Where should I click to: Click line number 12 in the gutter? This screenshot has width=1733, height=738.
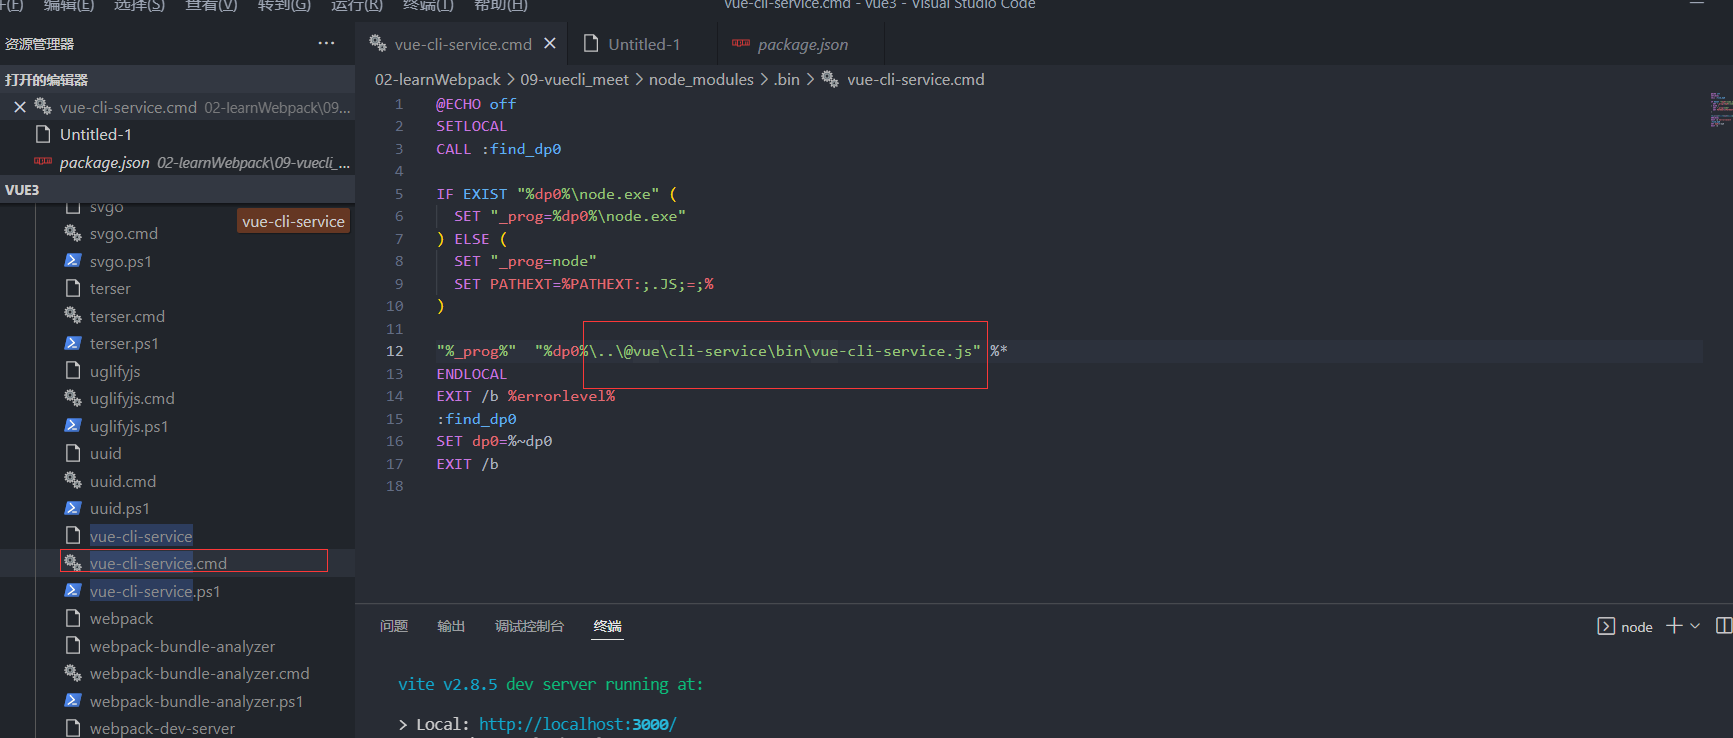pos(395,351)
